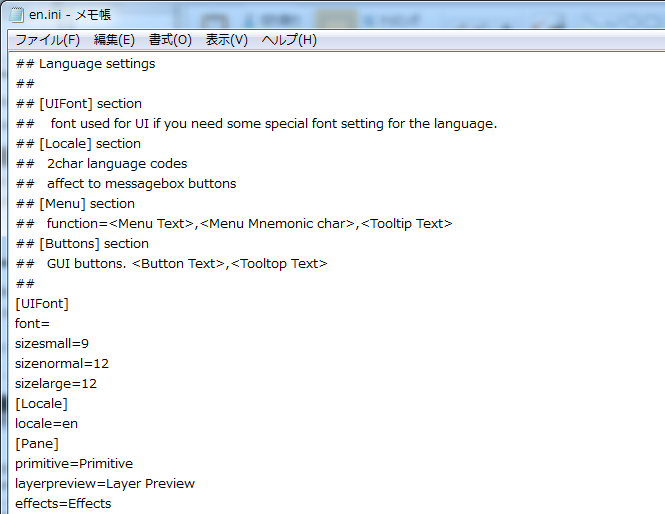Image resolution: width=665 pixels, height=514 pixels.
Task: Open the 編集(E) menu
Action: click(114, 40)
